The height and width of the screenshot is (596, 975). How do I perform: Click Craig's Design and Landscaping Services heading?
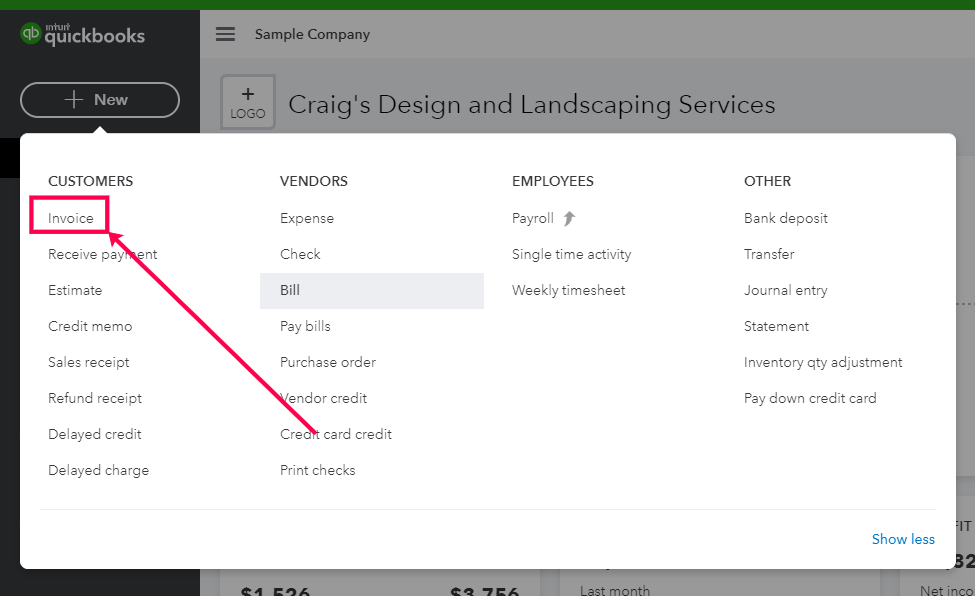pos(532,105)
